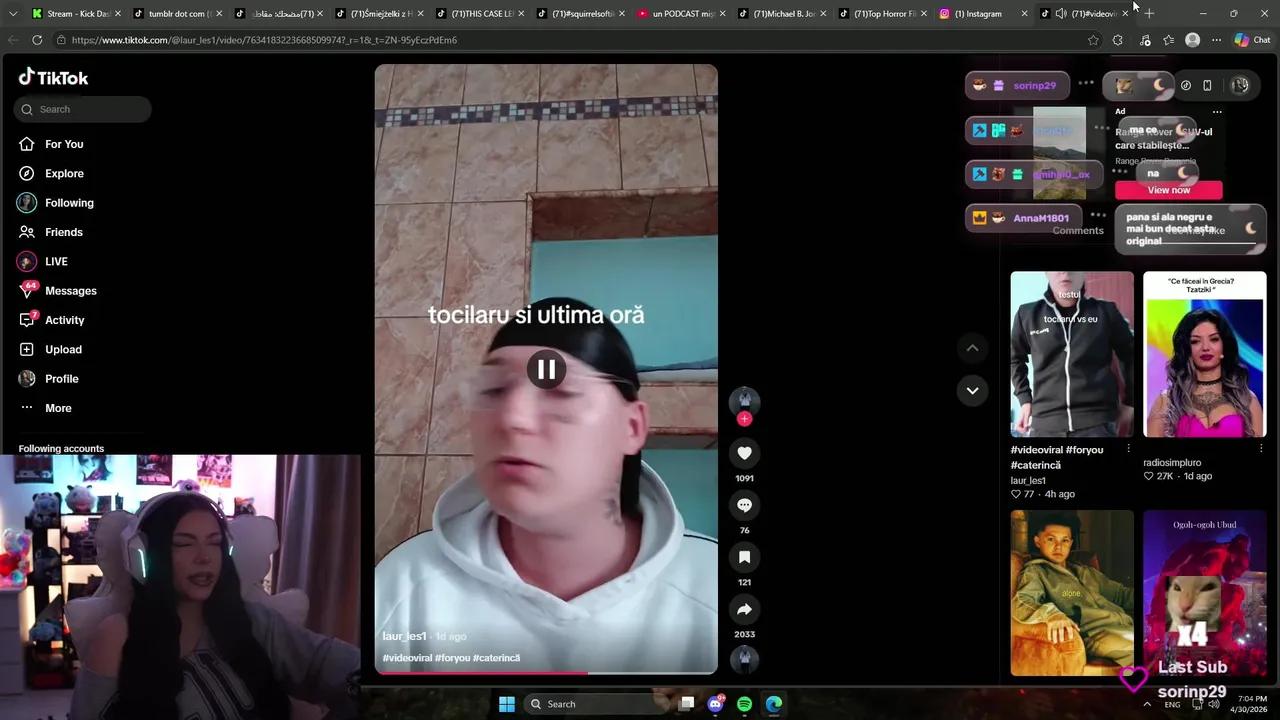Focus the TikTok search field

tap(83, 109)
